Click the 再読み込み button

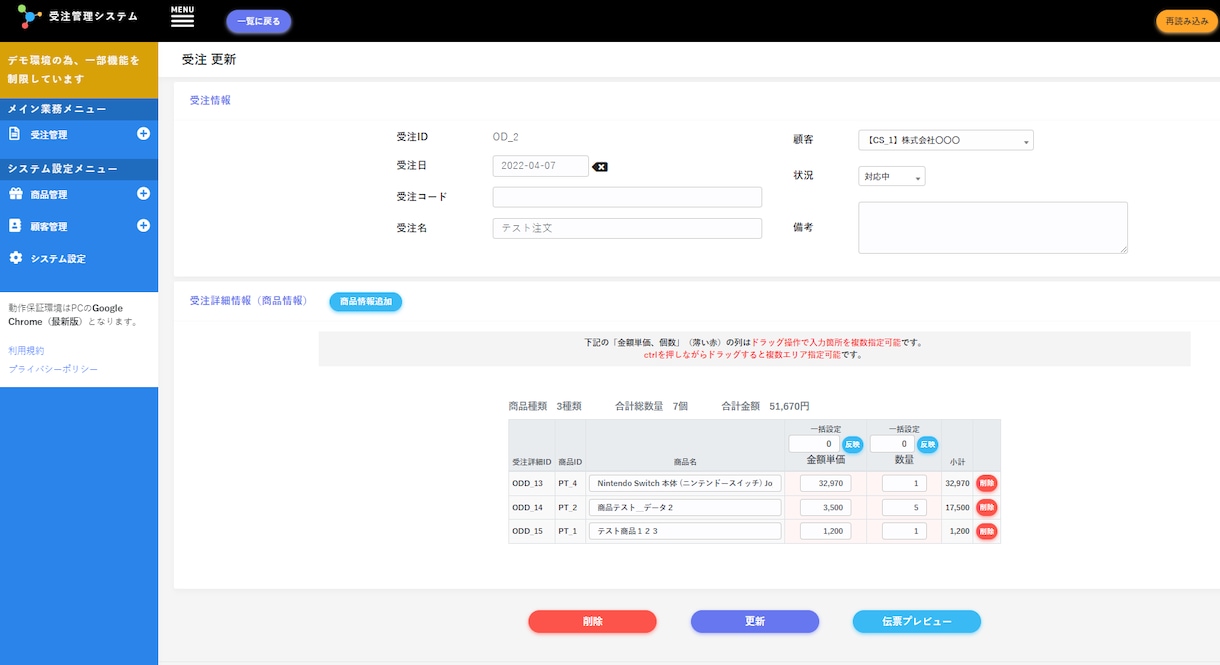(x=1187, y=21)
